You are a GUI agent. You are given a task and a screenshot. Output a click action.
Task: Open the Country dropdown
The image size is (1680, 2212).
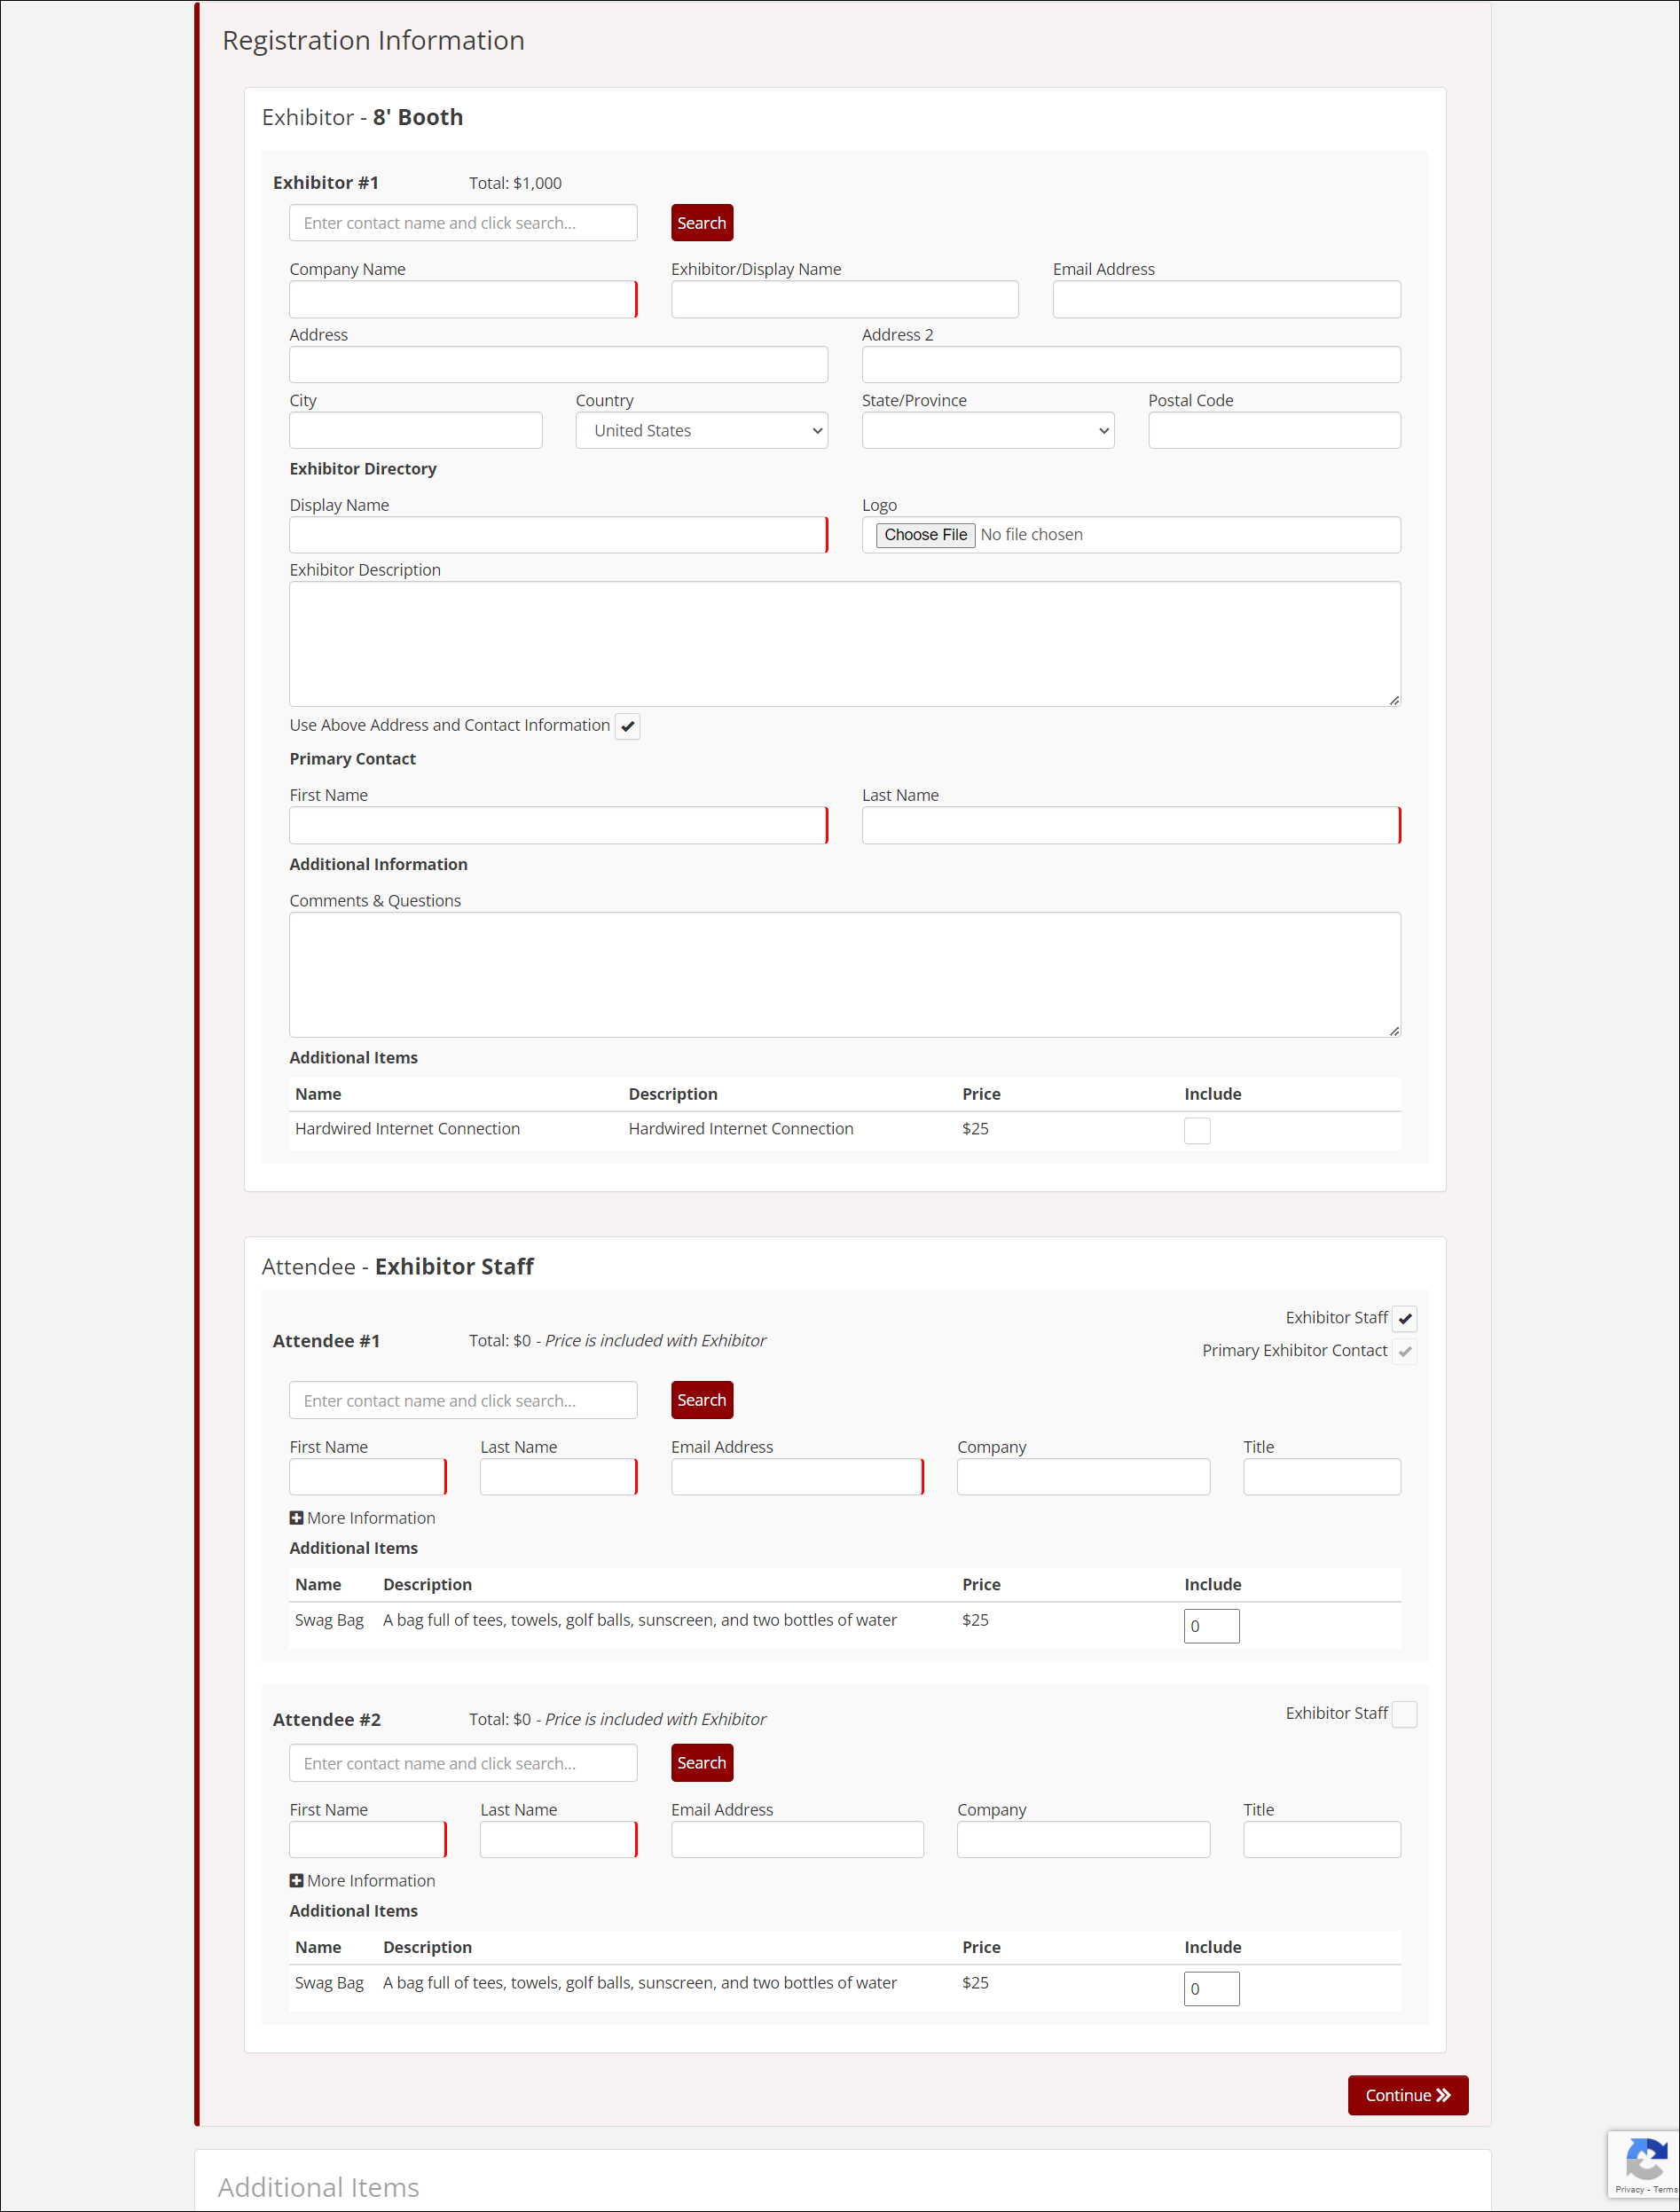click(701, 430)
